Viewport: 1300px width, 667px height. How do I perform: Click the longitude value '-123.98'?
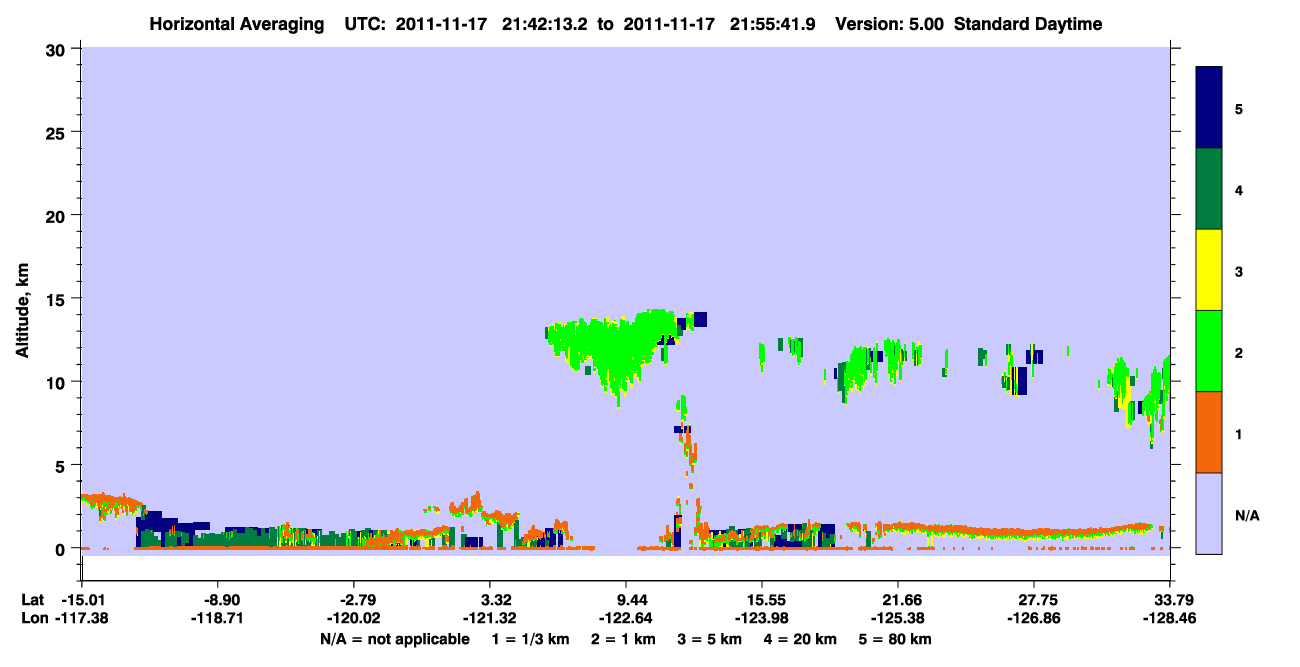[762, 618]
